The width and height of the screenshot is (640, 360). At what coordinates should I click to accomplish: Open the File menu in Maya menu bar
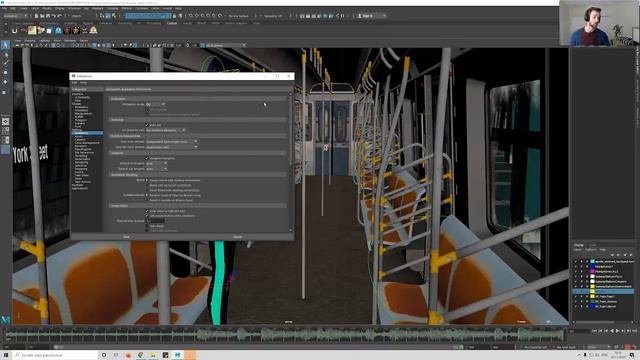point(4,8)
